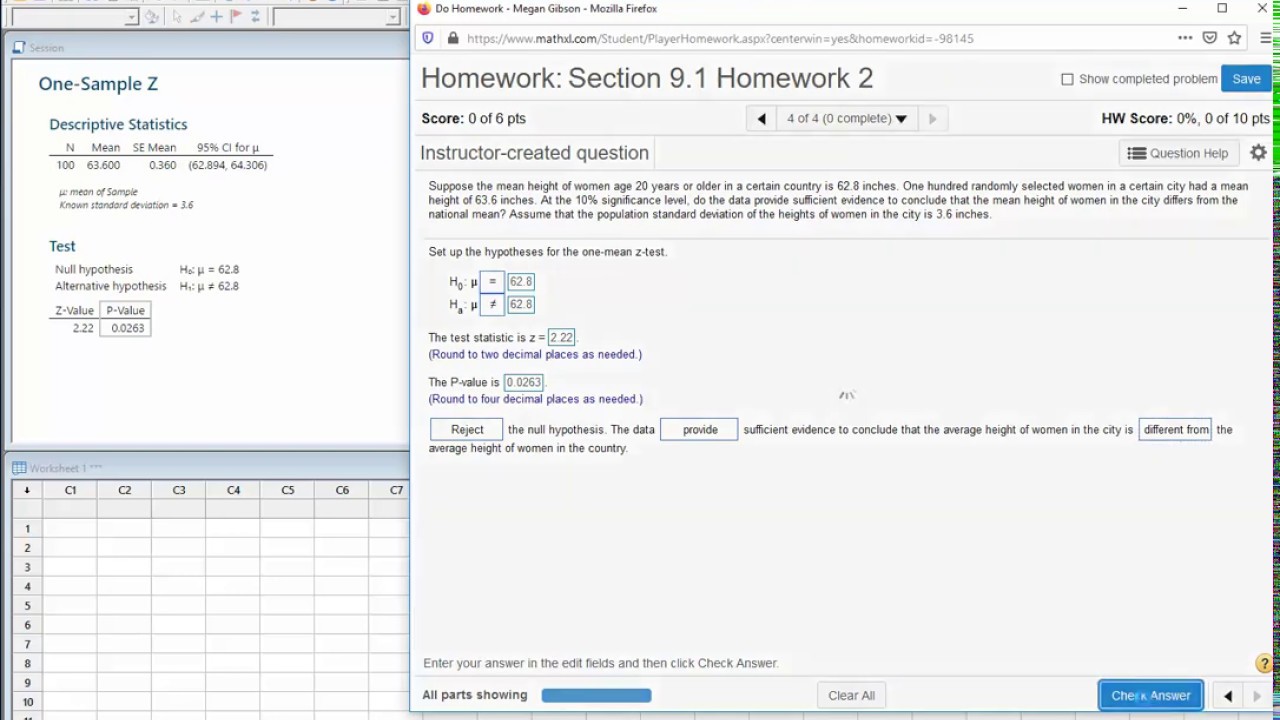This screenshot has height=720, width=1280.
Task: Open the homework settings gear icon
Action: coord(1258,153)
